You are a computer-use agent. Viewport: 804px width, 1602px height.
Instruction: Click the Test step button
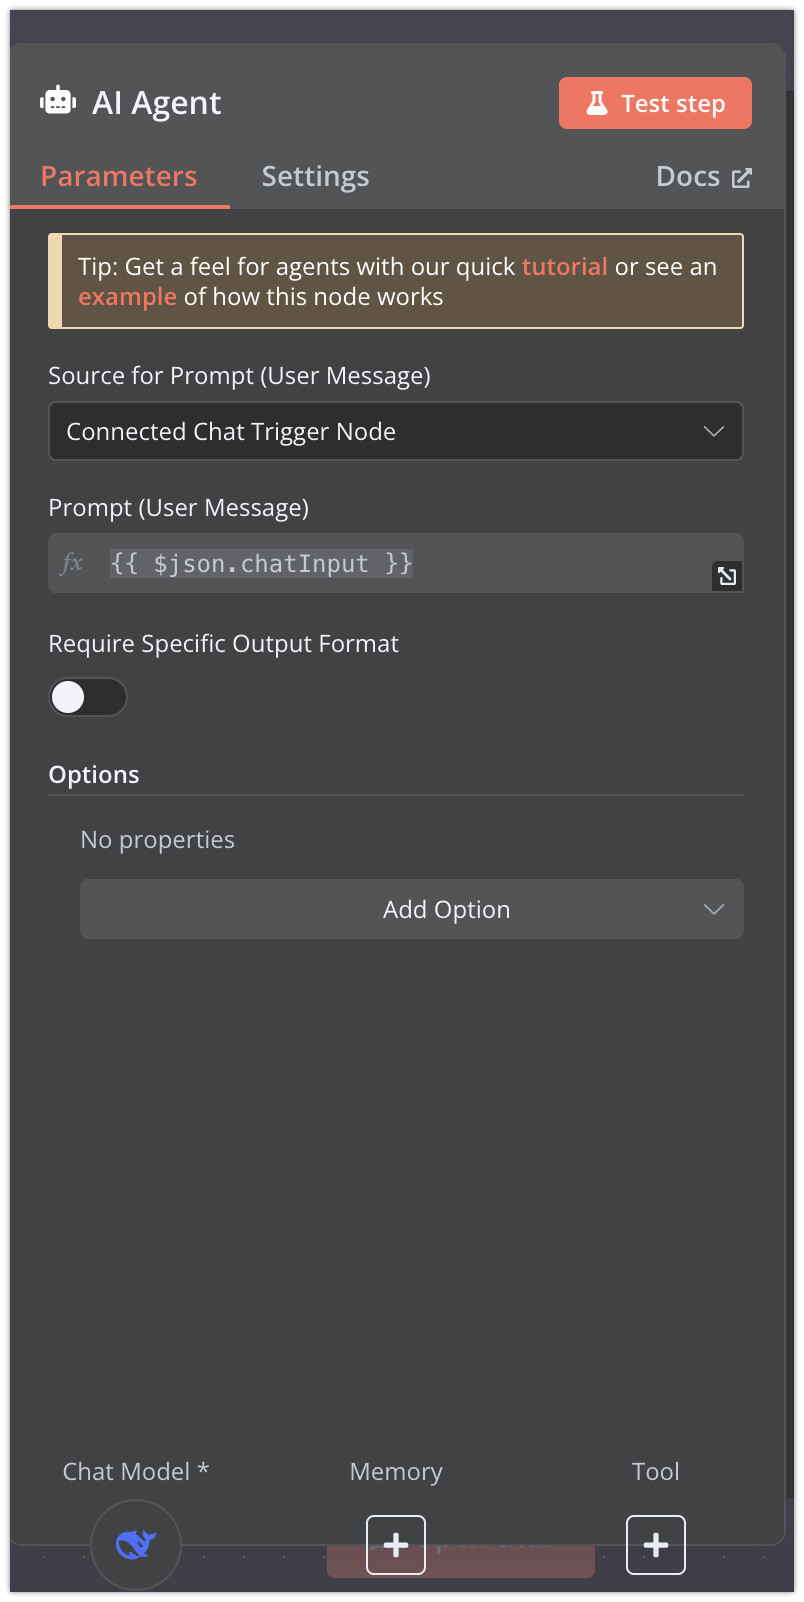click(x=655, y=102)
